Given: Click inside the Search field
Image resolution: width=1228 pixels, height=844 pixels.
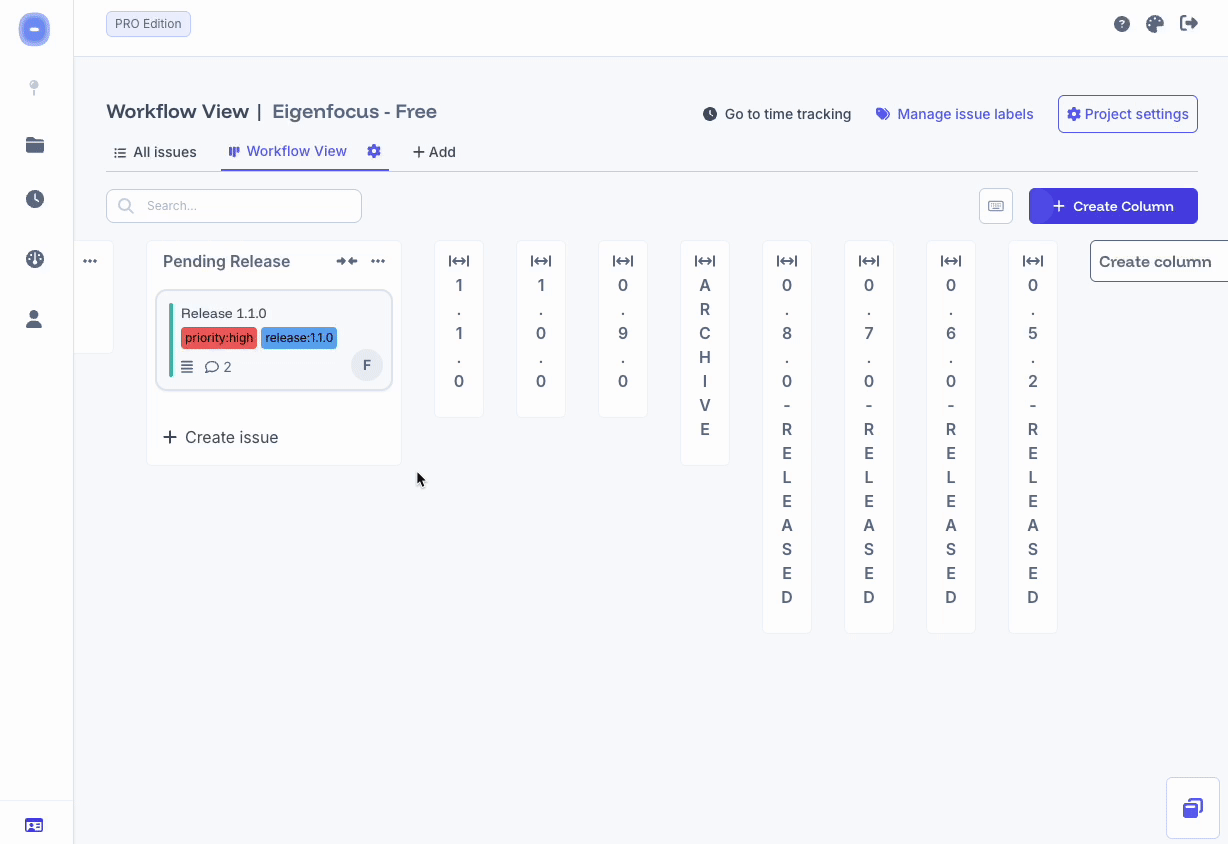Looking at the screenshot, I should pyautogui.click(x=234, y=205).
